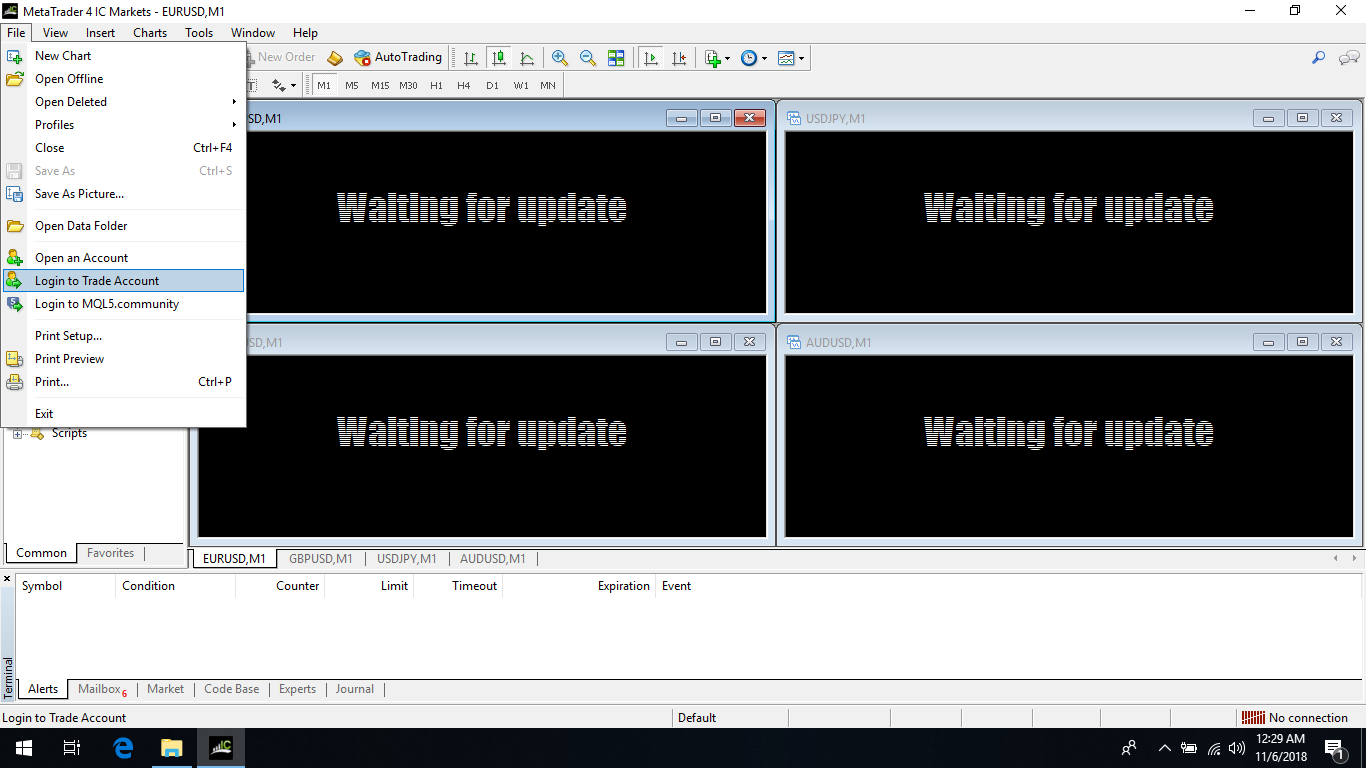Switch to USDJPY,M1 chart tab
1366x768 pixels.
(406, 559)
